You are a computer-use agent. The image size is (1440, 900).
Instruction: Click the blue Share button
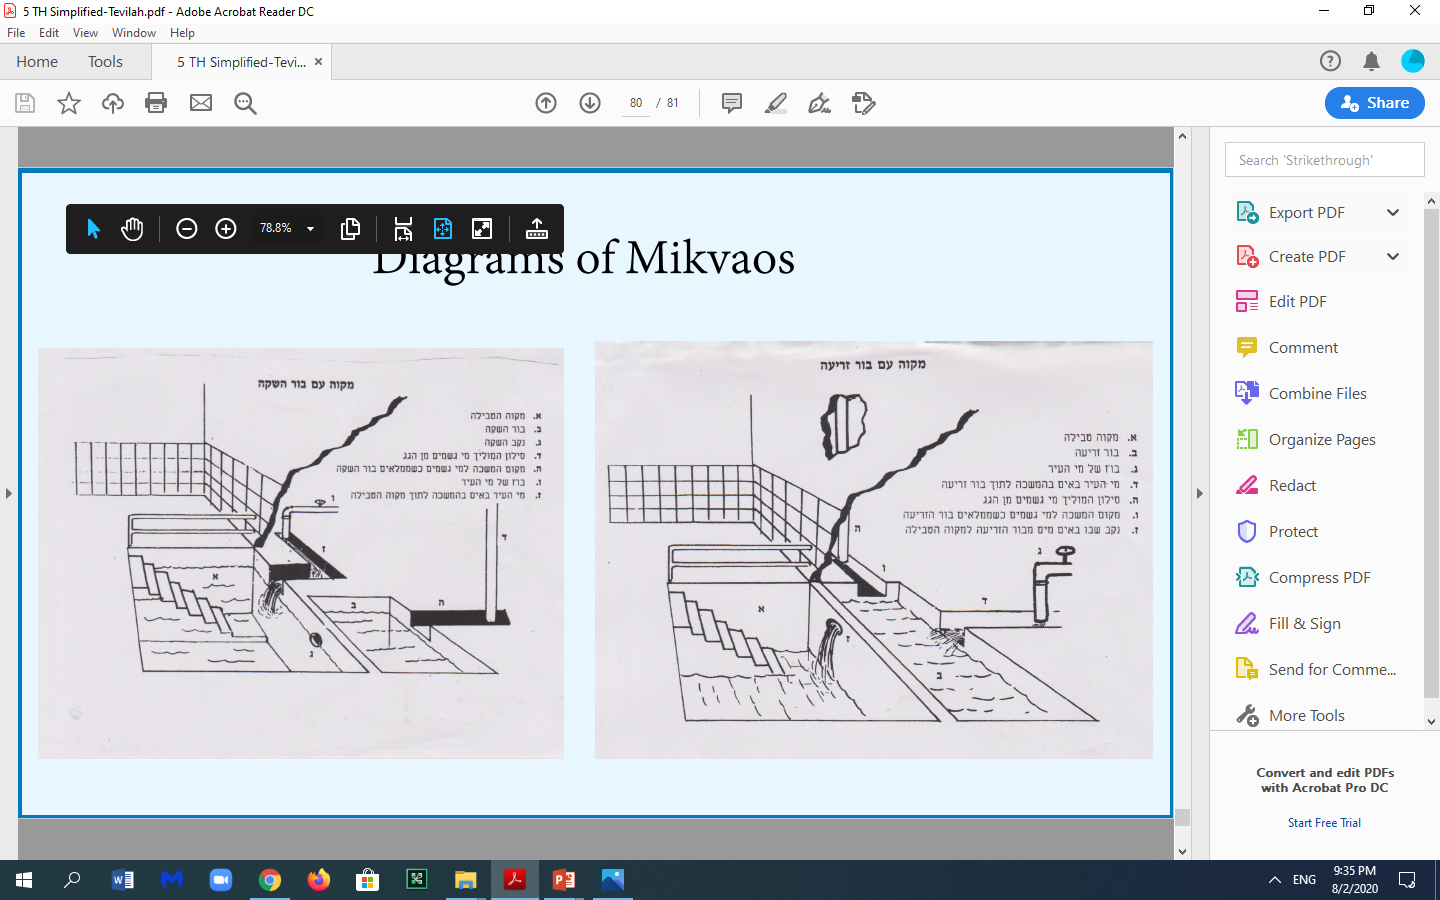click(x=1374, y=103)
